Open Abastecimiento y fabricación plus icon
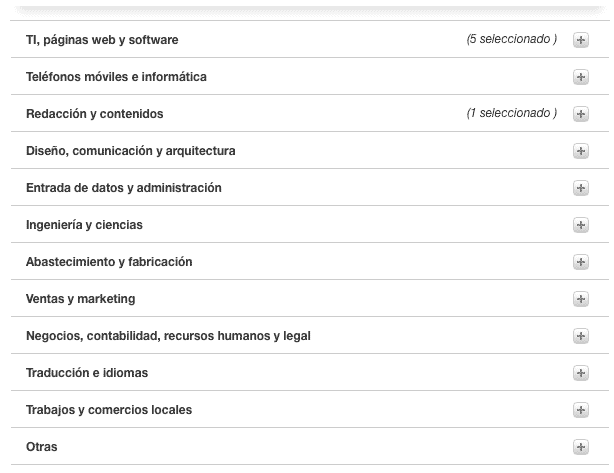 (x=581, y=262)
